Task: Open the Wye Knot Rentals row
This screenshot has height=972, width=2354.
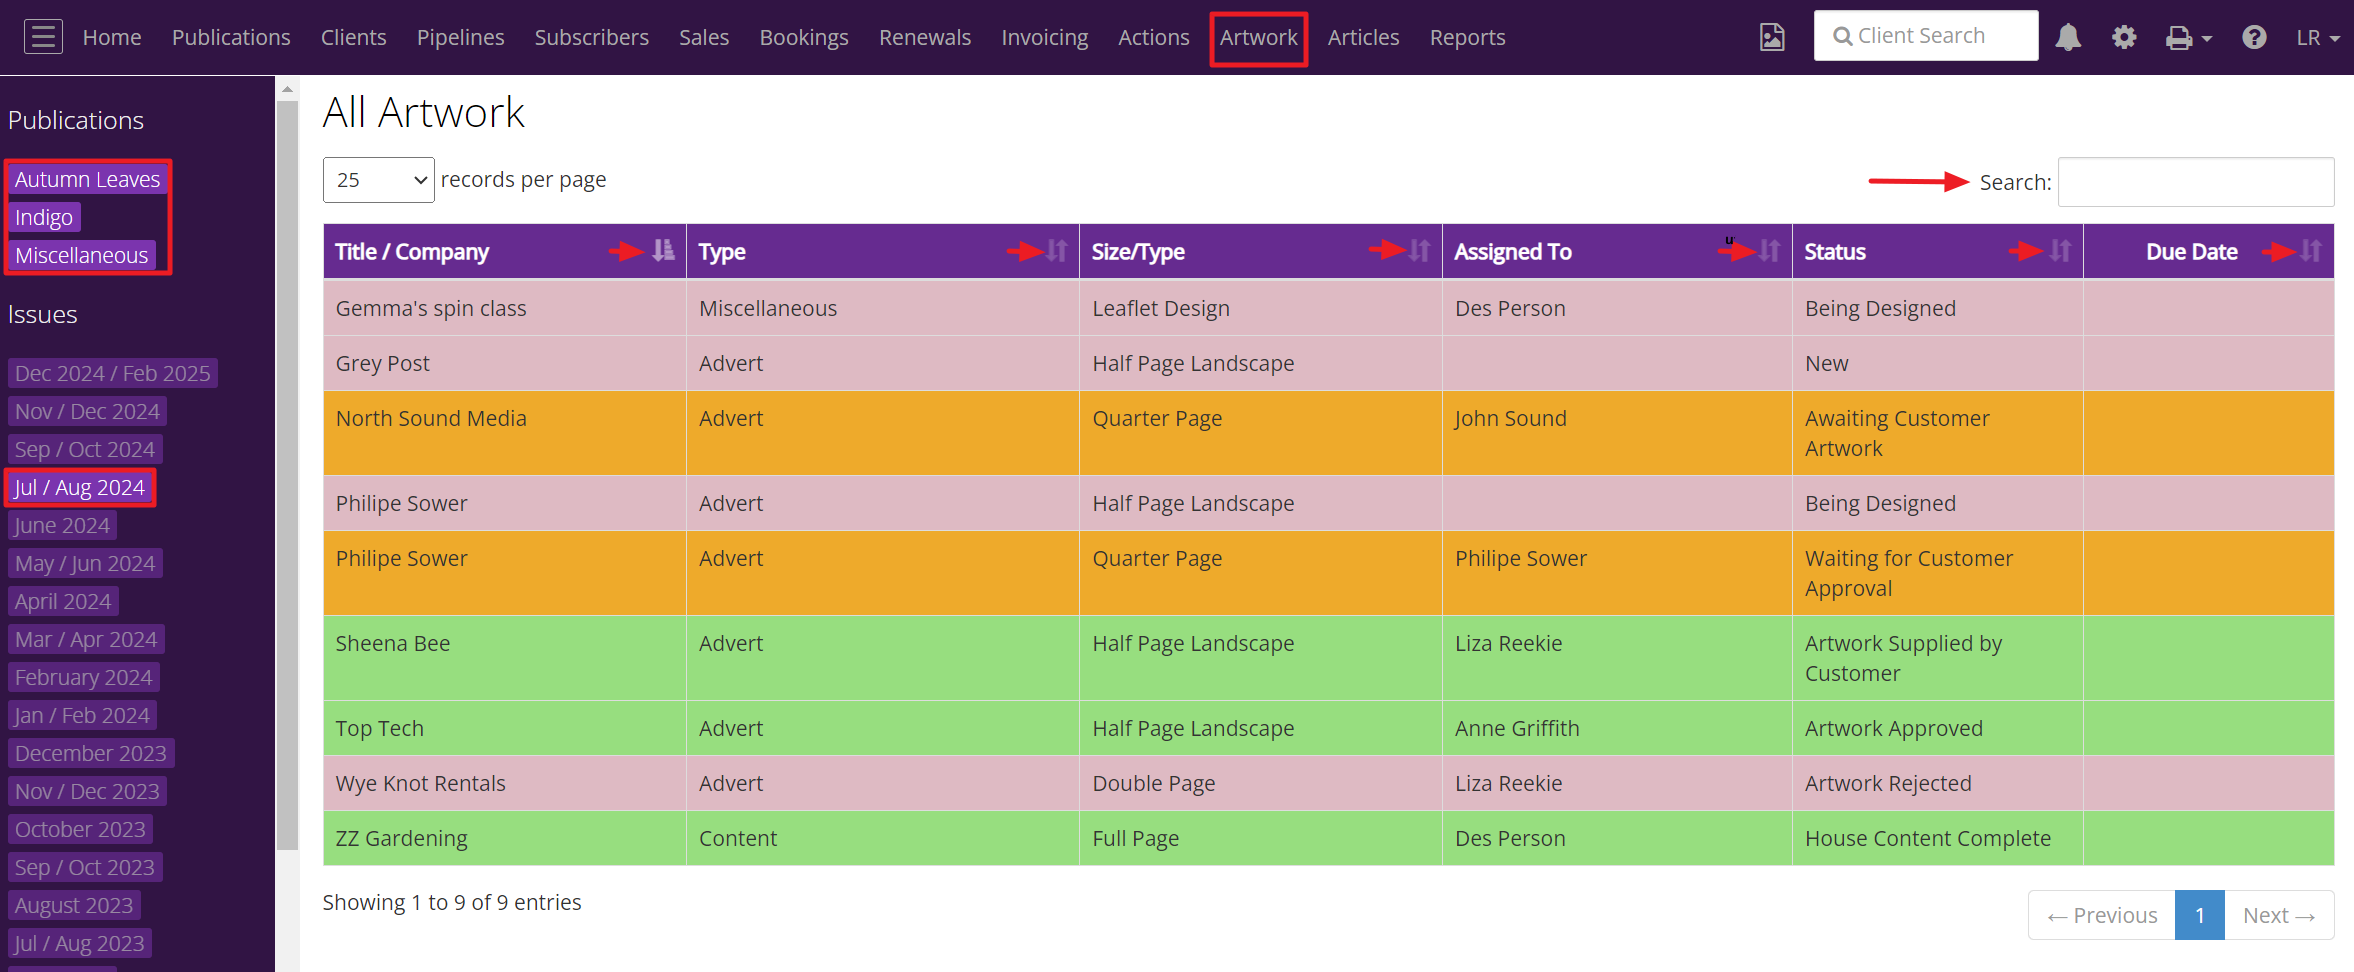Action: click(x=1328, y=783)
